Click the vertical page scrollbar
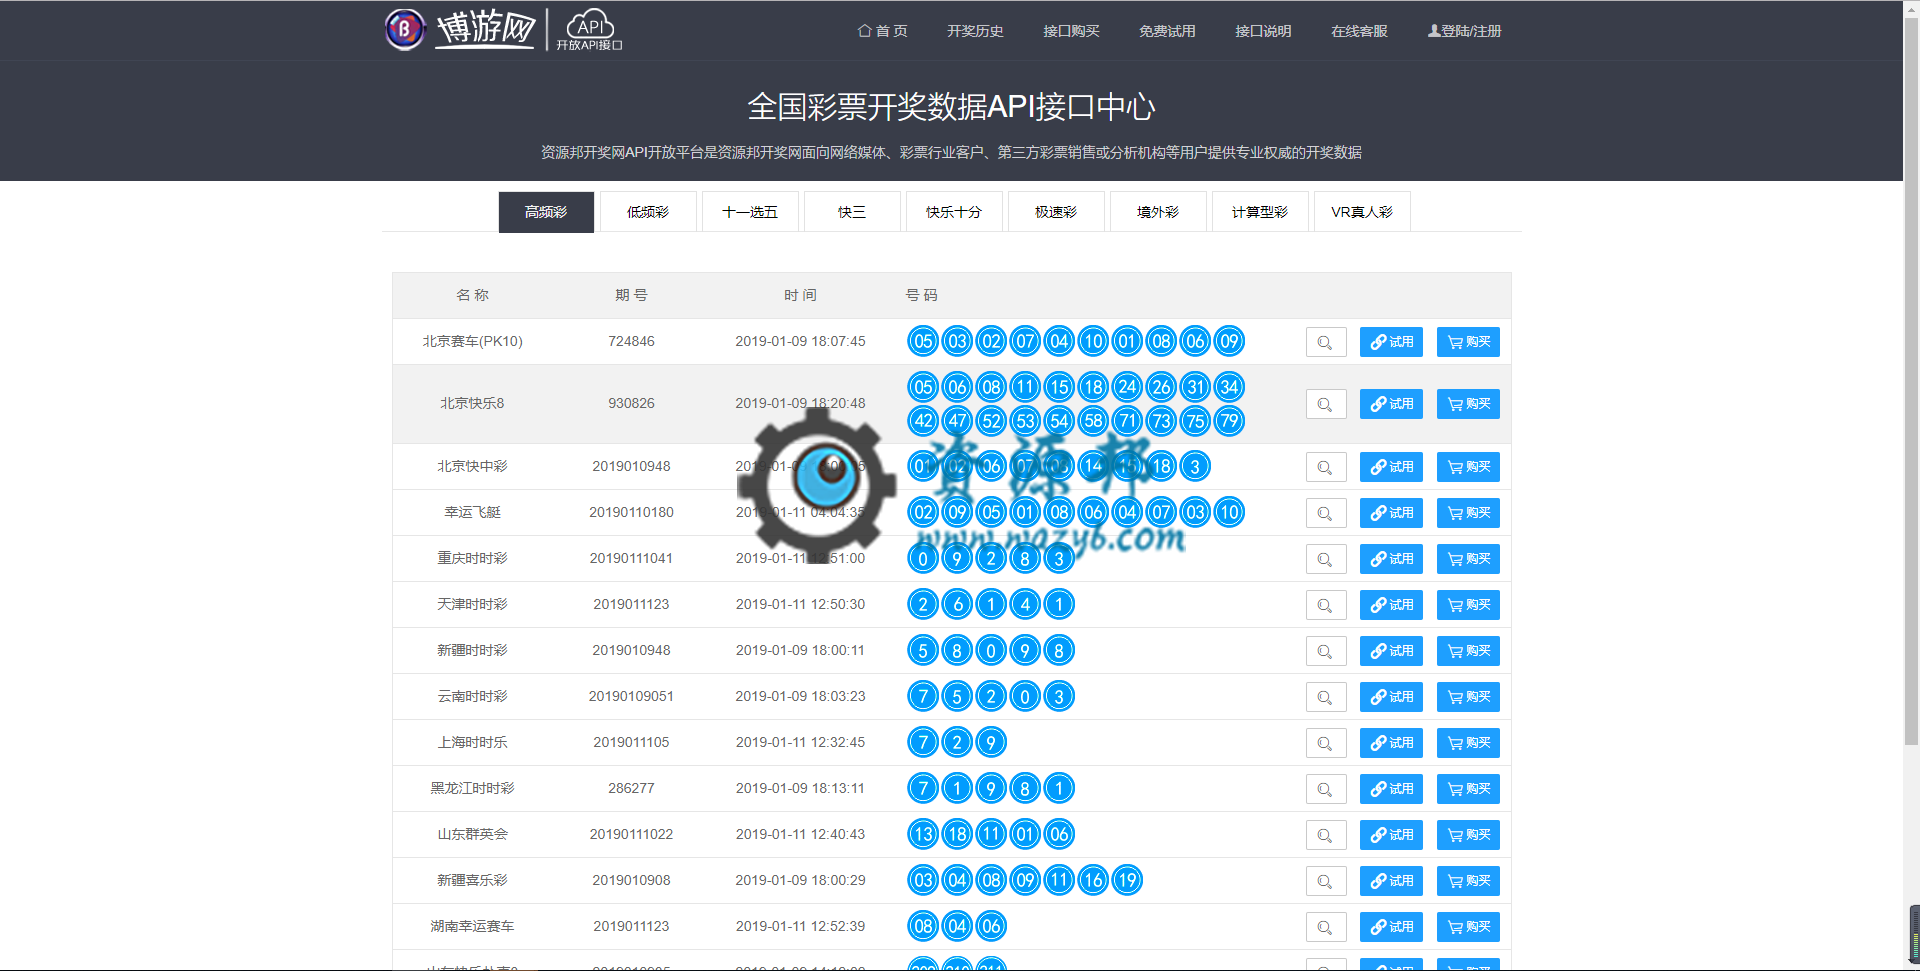Viewport: 1920px width, 971px height. (1911, 380)
